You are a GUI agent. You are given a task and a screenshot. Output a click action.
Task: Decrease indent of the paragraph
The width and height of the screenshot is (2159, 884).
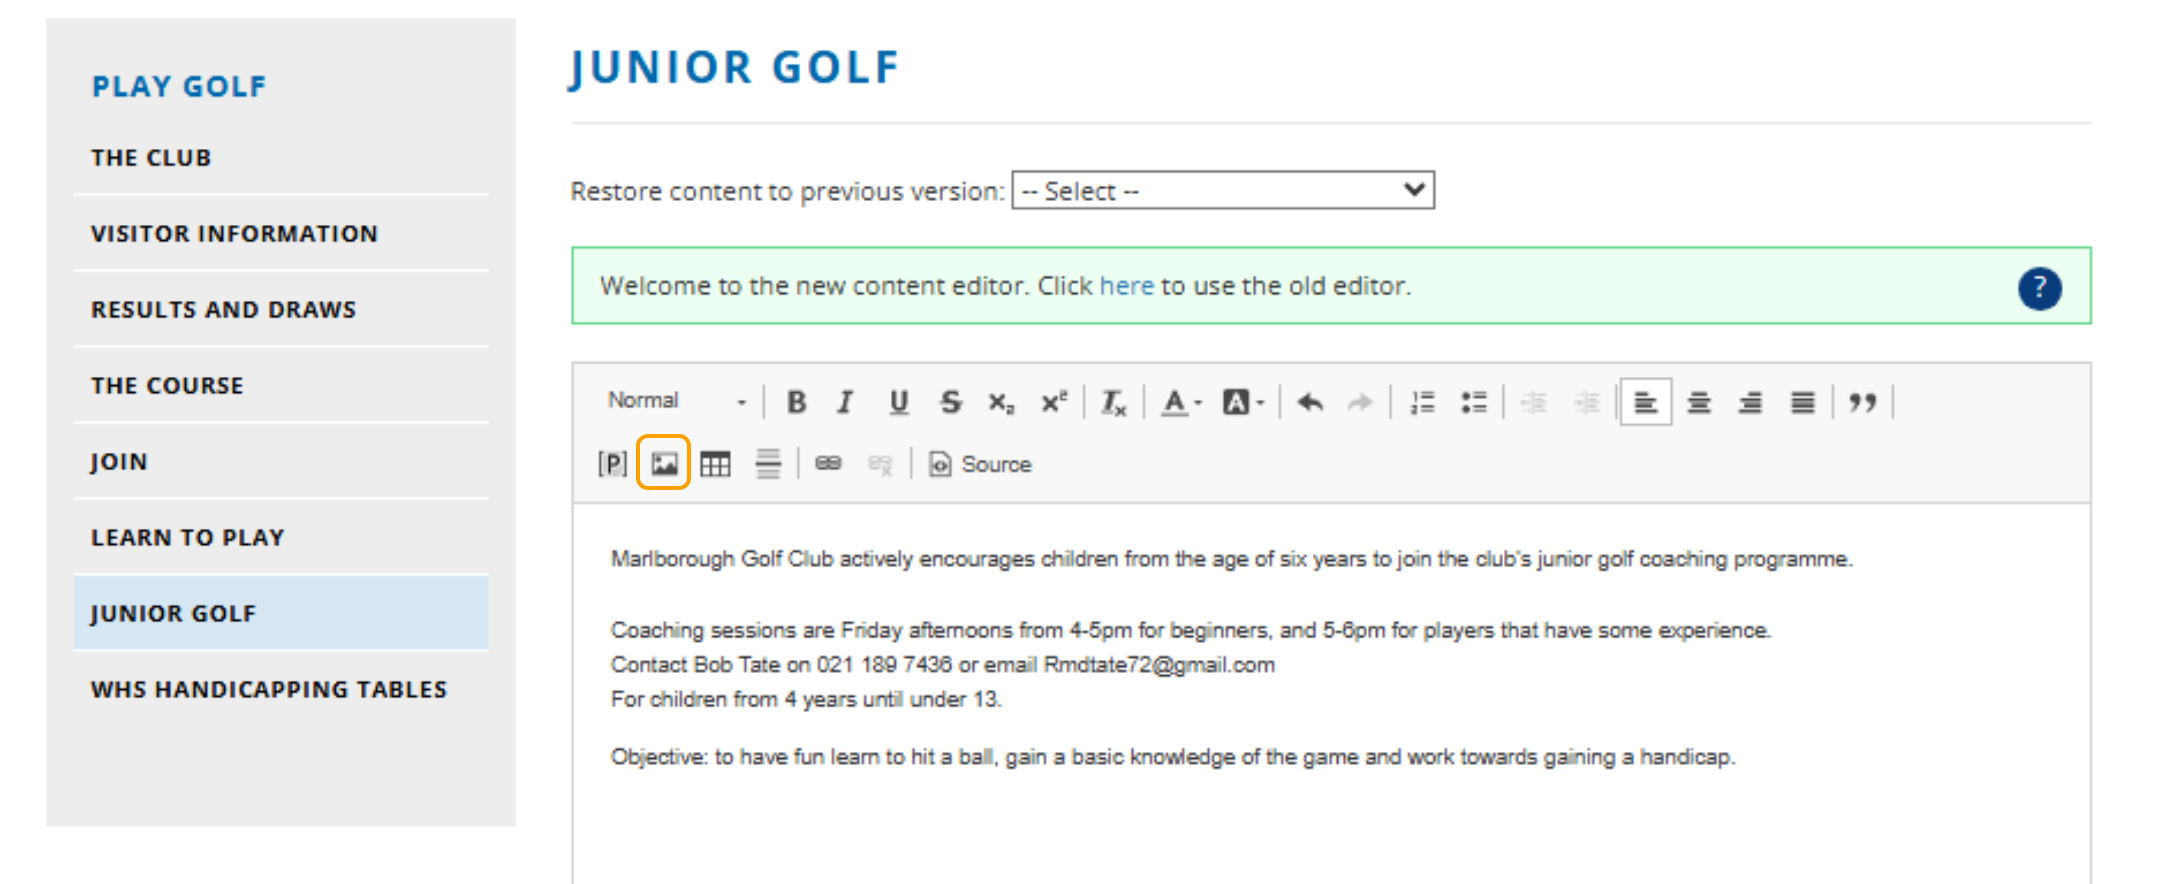click(1534, 402)
